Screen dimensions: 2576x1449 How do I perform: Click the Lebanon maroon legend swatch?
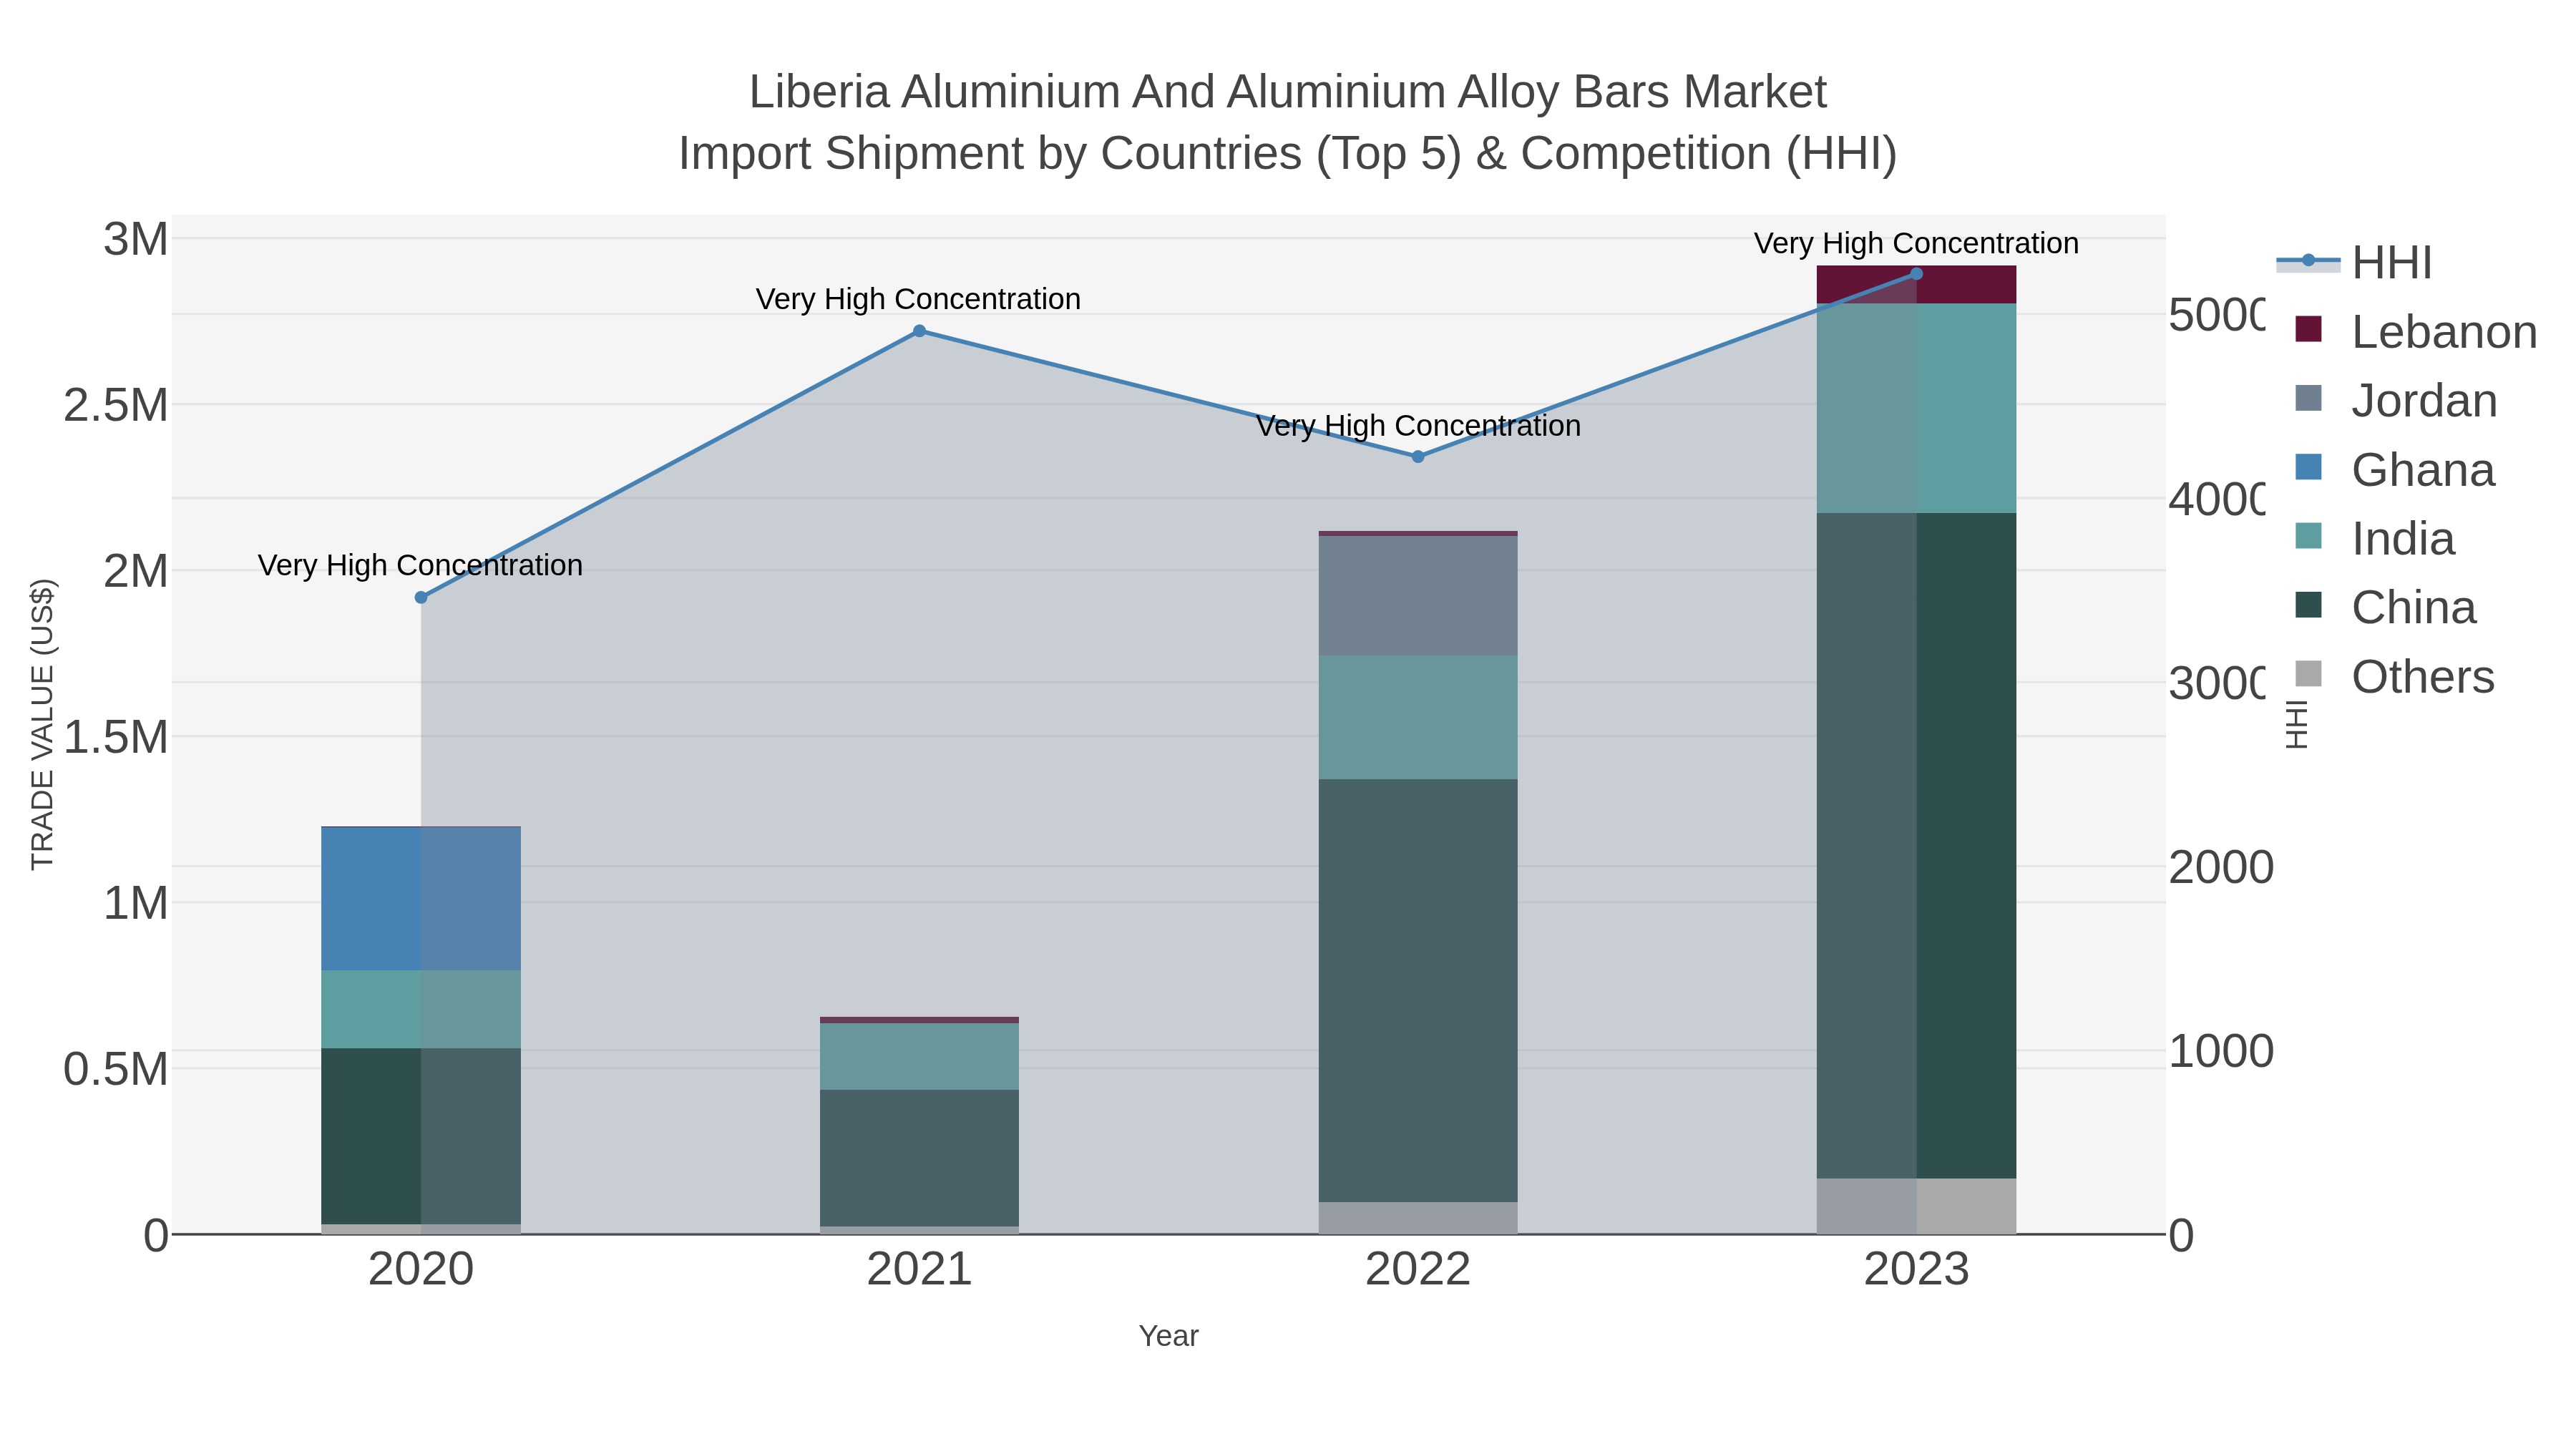click(x=2308, y=329)
